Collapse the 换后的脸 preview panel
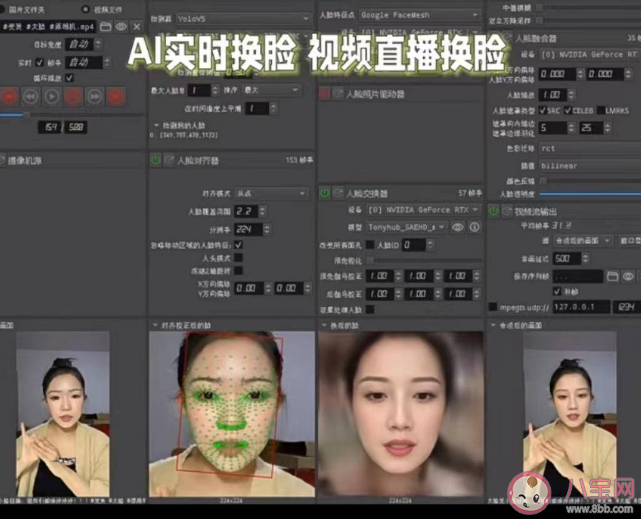641x519 pixels. (324, 325)
